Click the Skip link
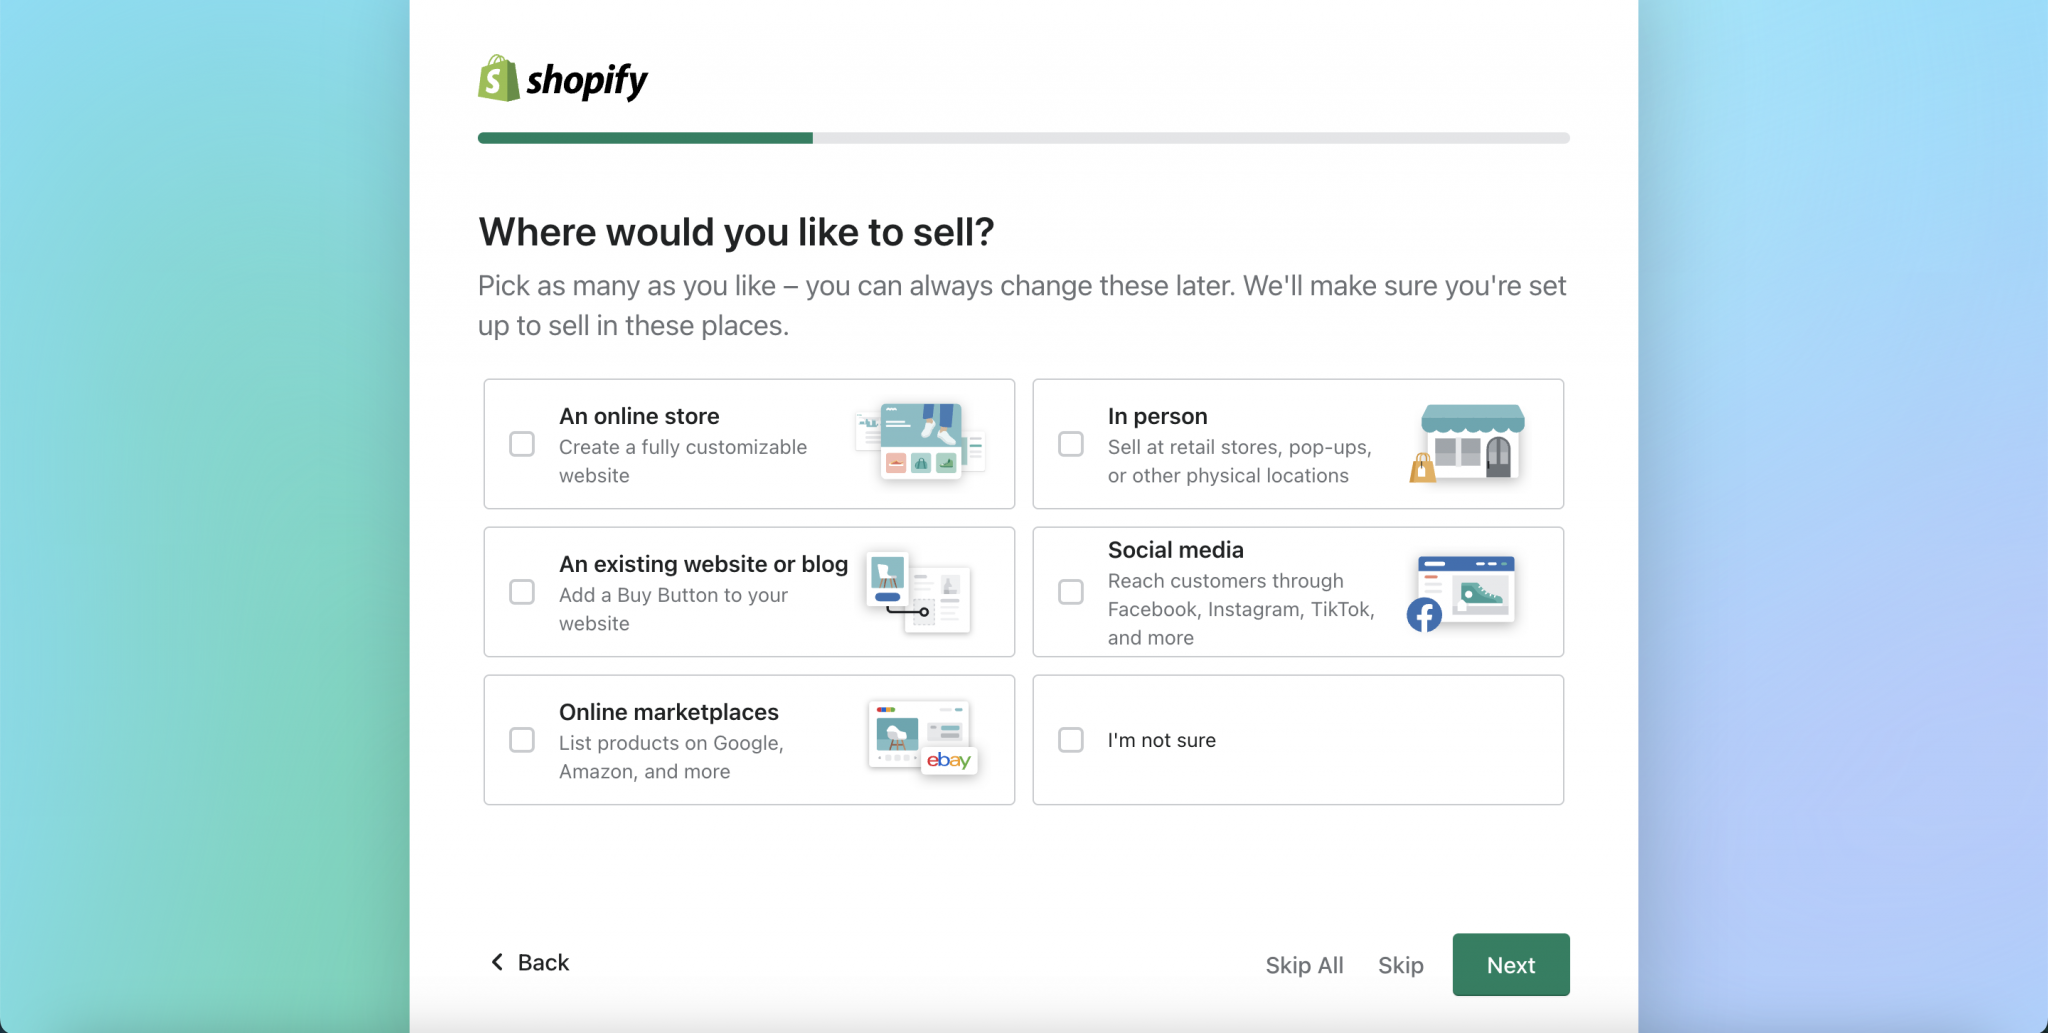This screenshot has width=2048, height=1033. (1400, 965)
